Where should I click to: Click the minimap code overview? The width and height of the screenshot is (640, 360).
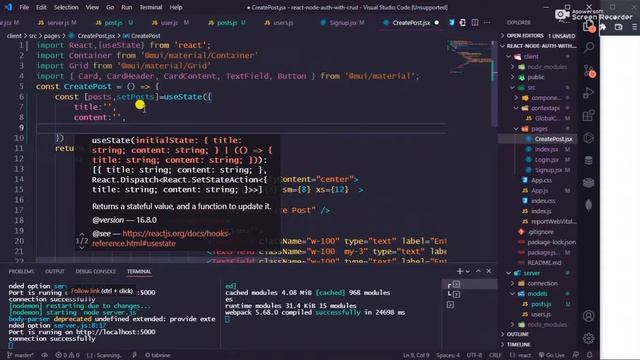pyautogui.click(x=469, y=57)
